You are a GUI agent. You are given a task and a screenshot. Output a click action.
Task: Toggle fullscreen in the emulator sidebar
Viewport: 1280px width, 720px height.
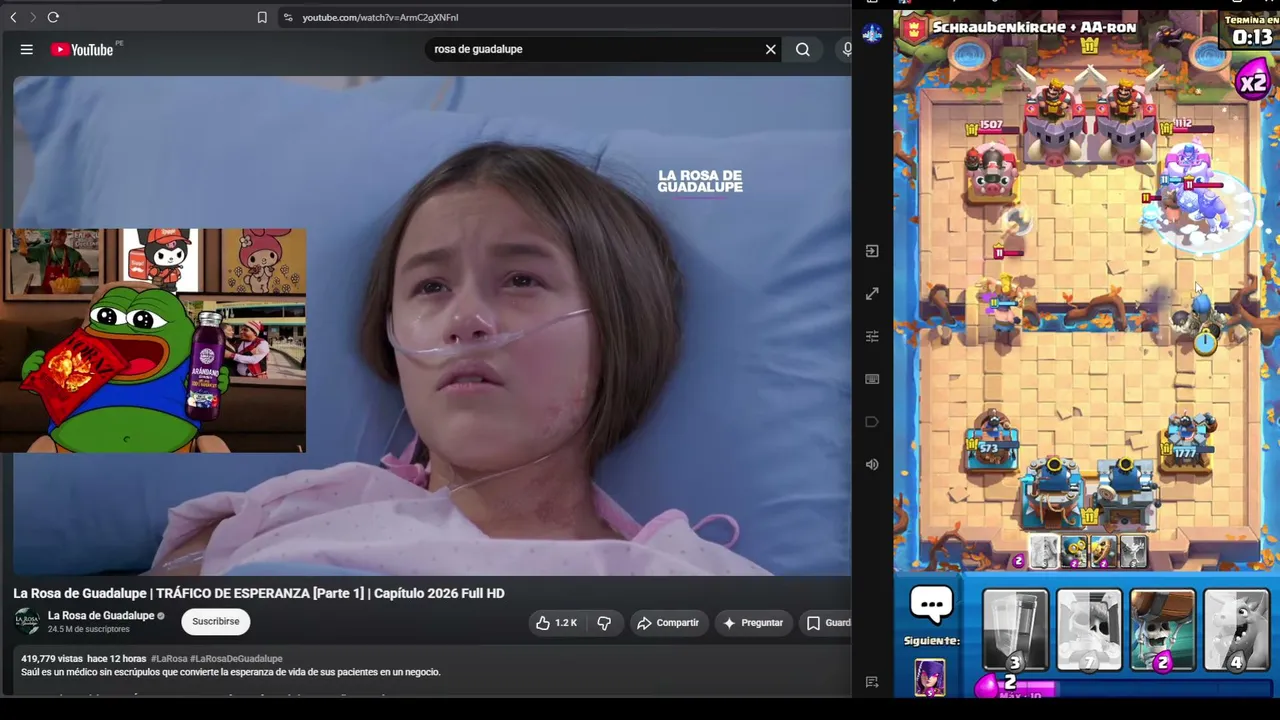click(x=872, y=294)
